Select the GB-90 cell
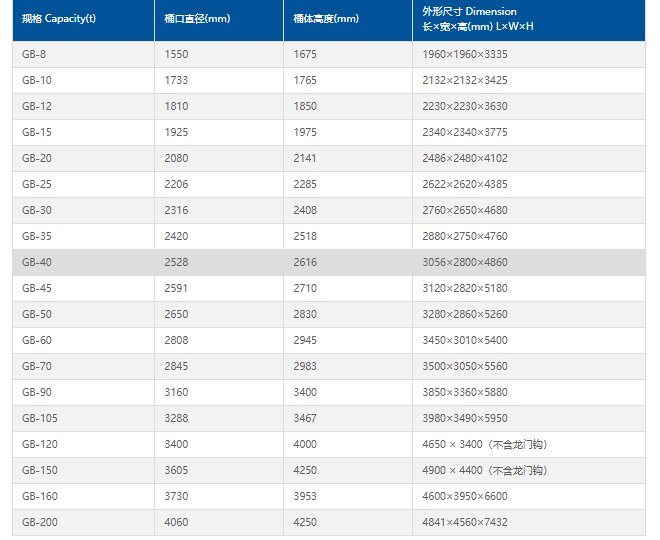Viewport: 660px width, 540px height. point(83,393)
